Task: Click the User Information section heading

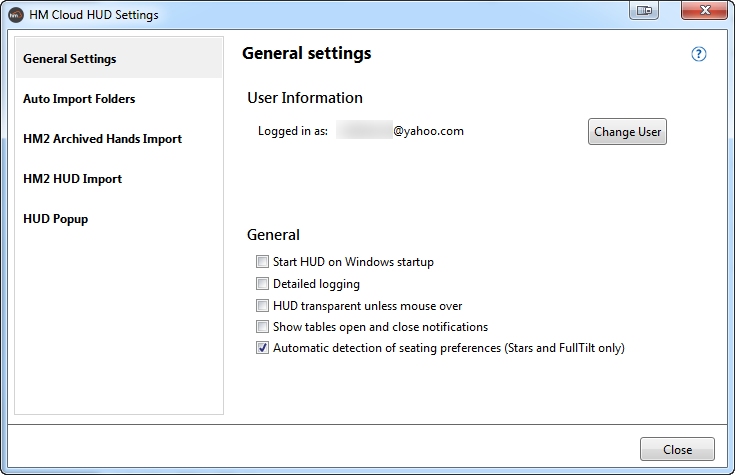Action: (305, 98)
